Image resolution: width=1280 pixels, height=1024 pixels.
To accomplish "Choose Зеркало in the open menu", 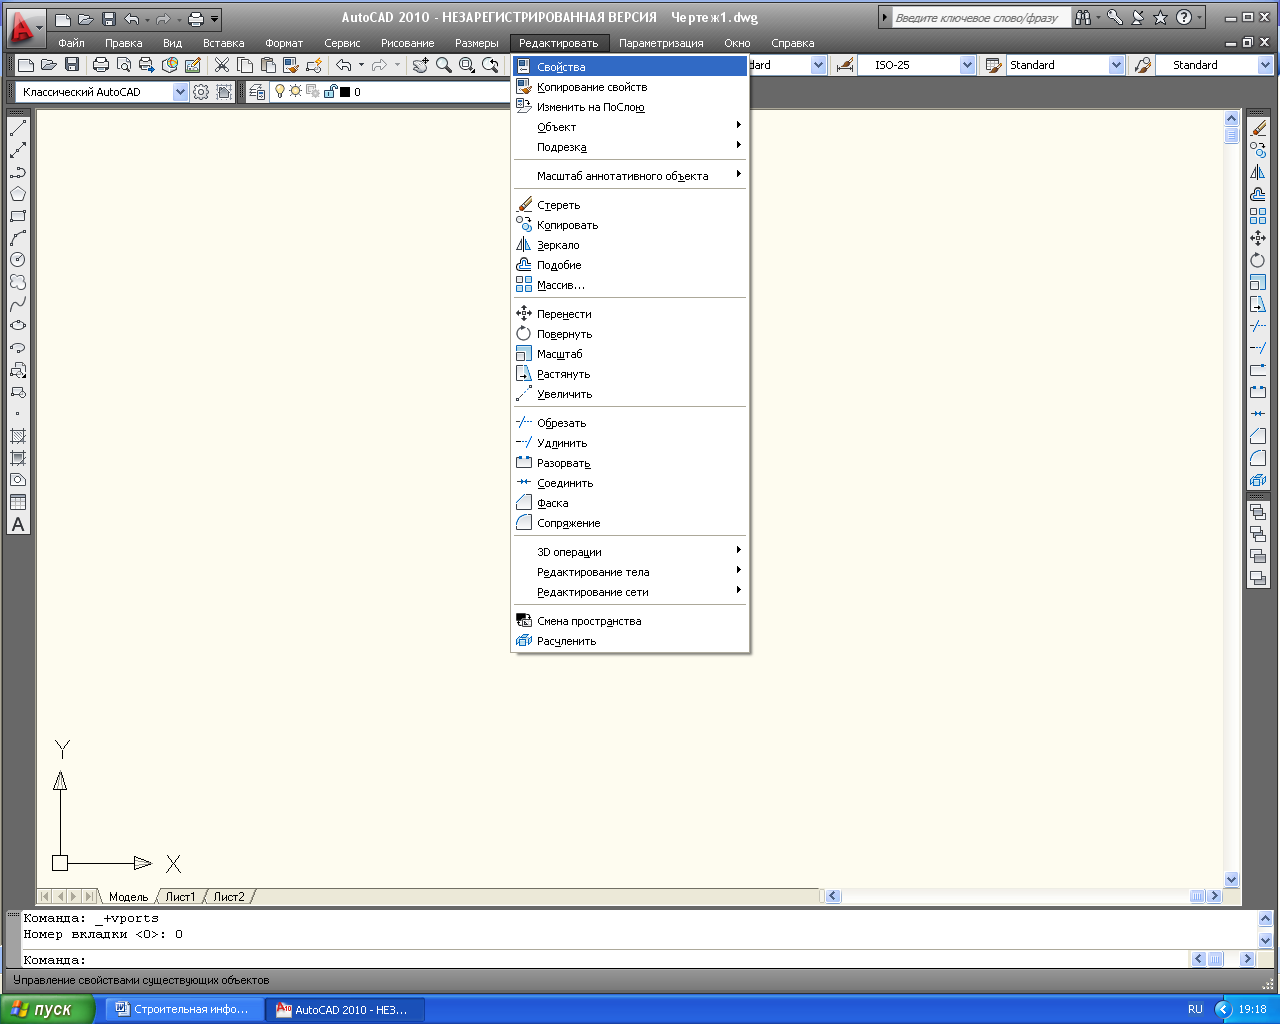I will 630,245.
